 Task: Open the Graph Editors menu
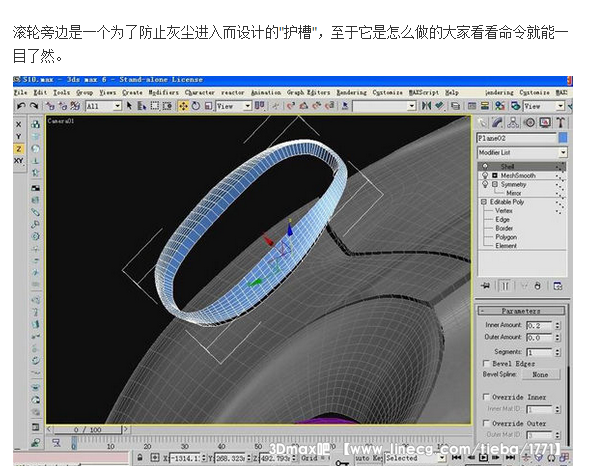pyautogui.click(x=309, y=92)
